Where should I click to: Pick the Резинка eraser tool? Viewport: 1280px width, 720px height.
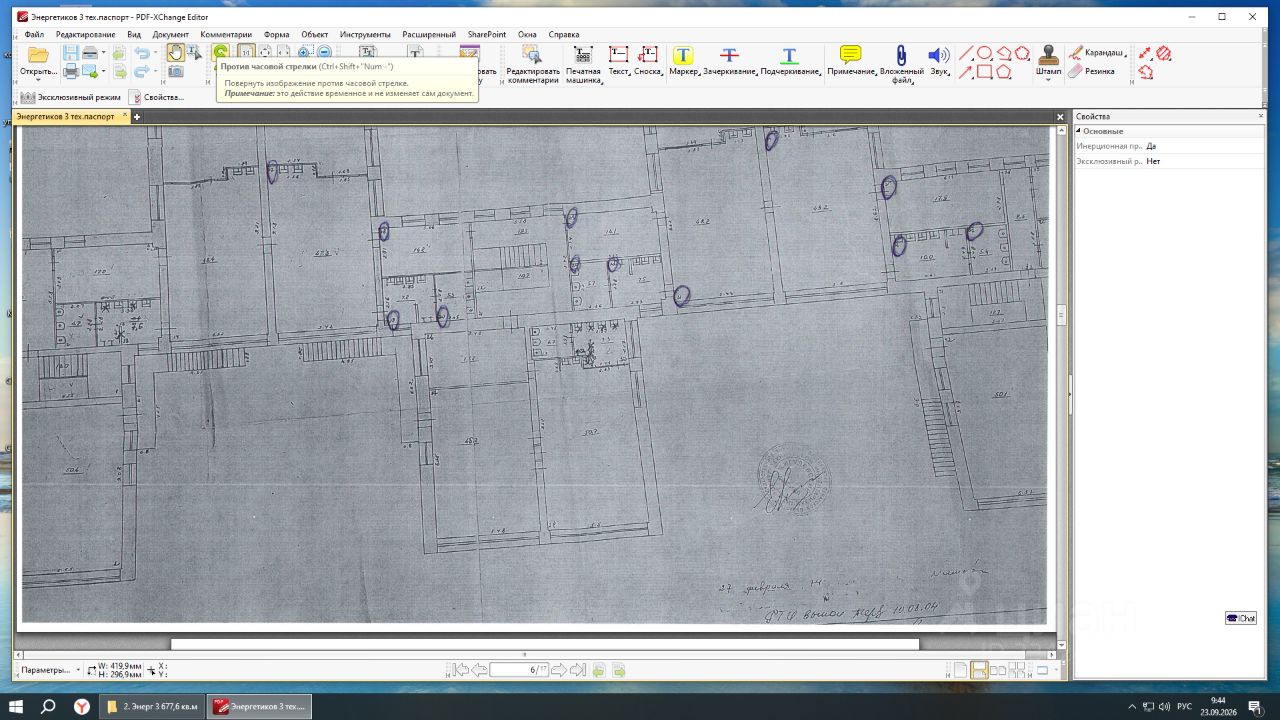coord(1092,71)
